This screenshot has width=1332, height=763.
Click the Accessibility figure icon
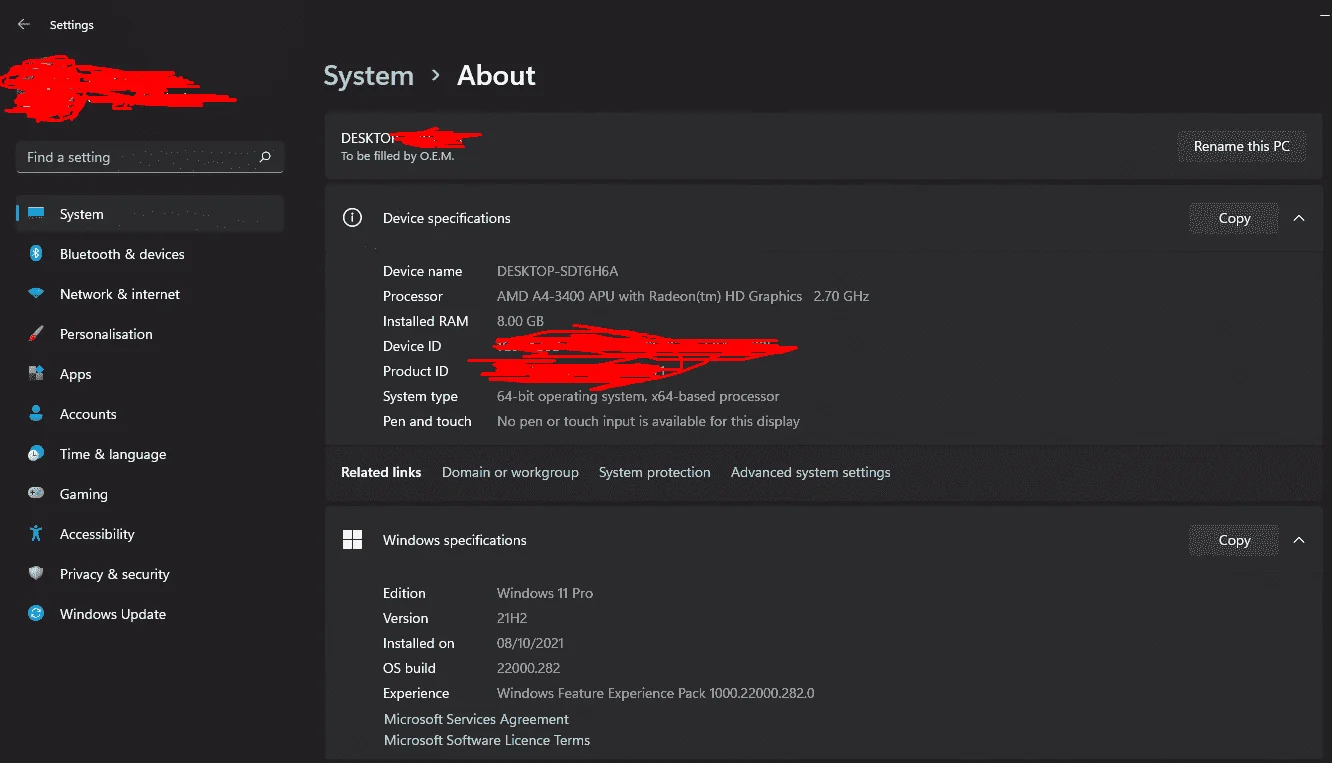(36, 534)
